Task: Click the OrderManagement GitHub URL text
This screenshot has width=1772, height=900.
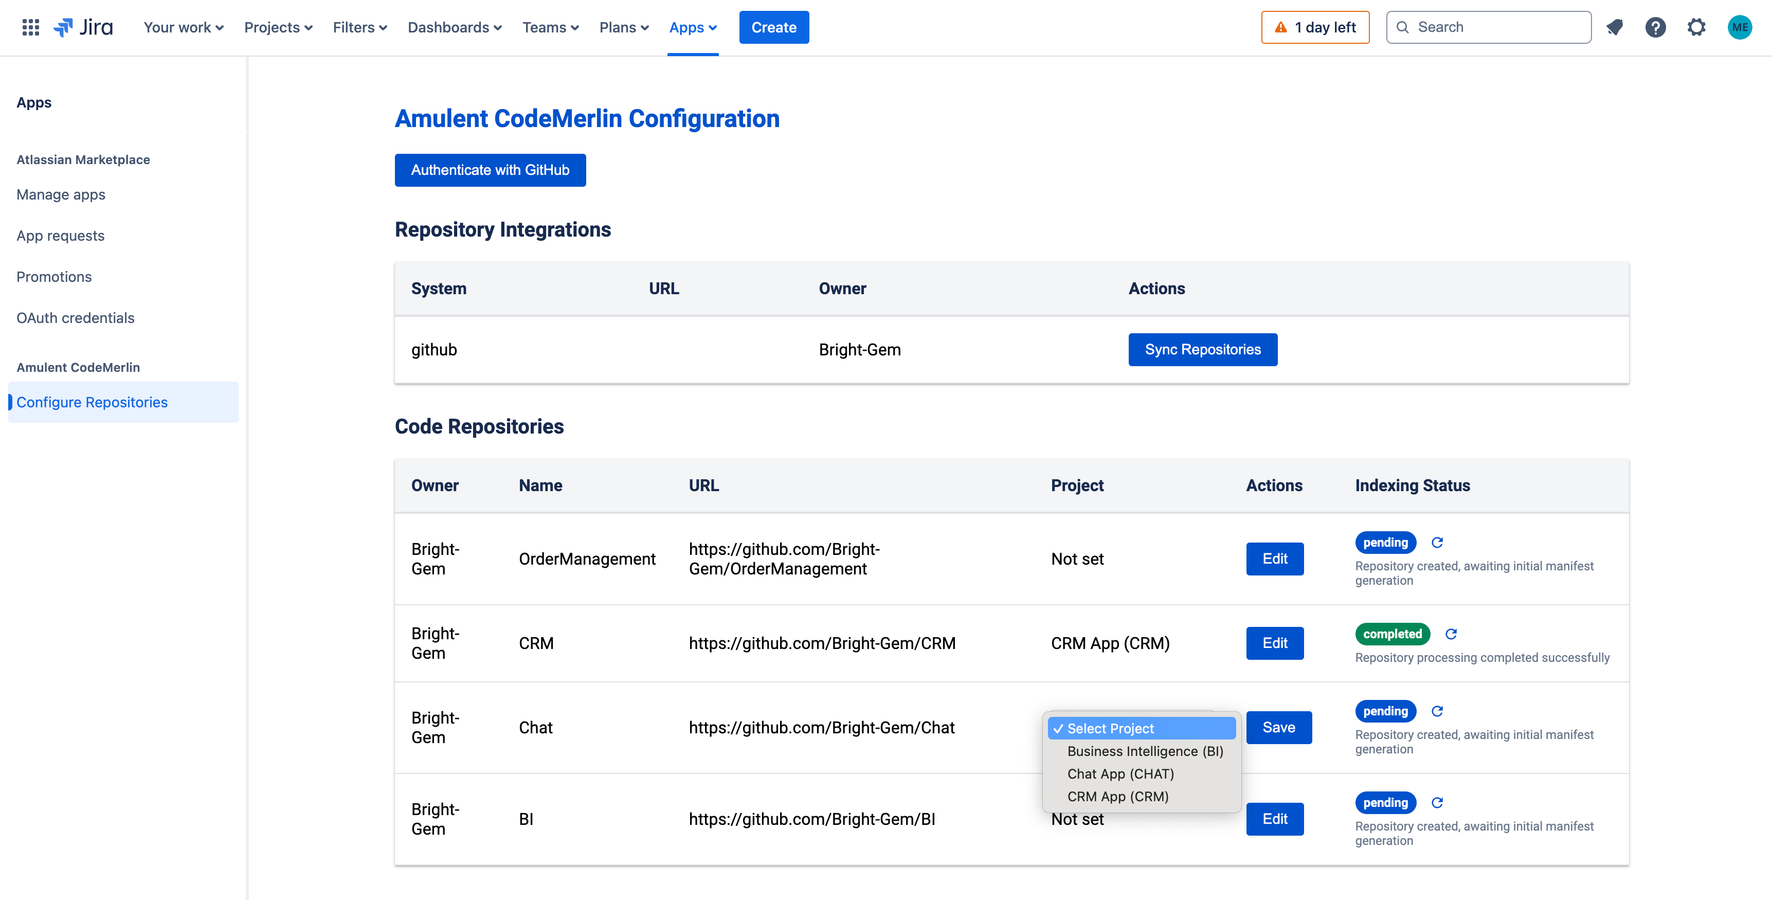Action: [x=785, y=559]
